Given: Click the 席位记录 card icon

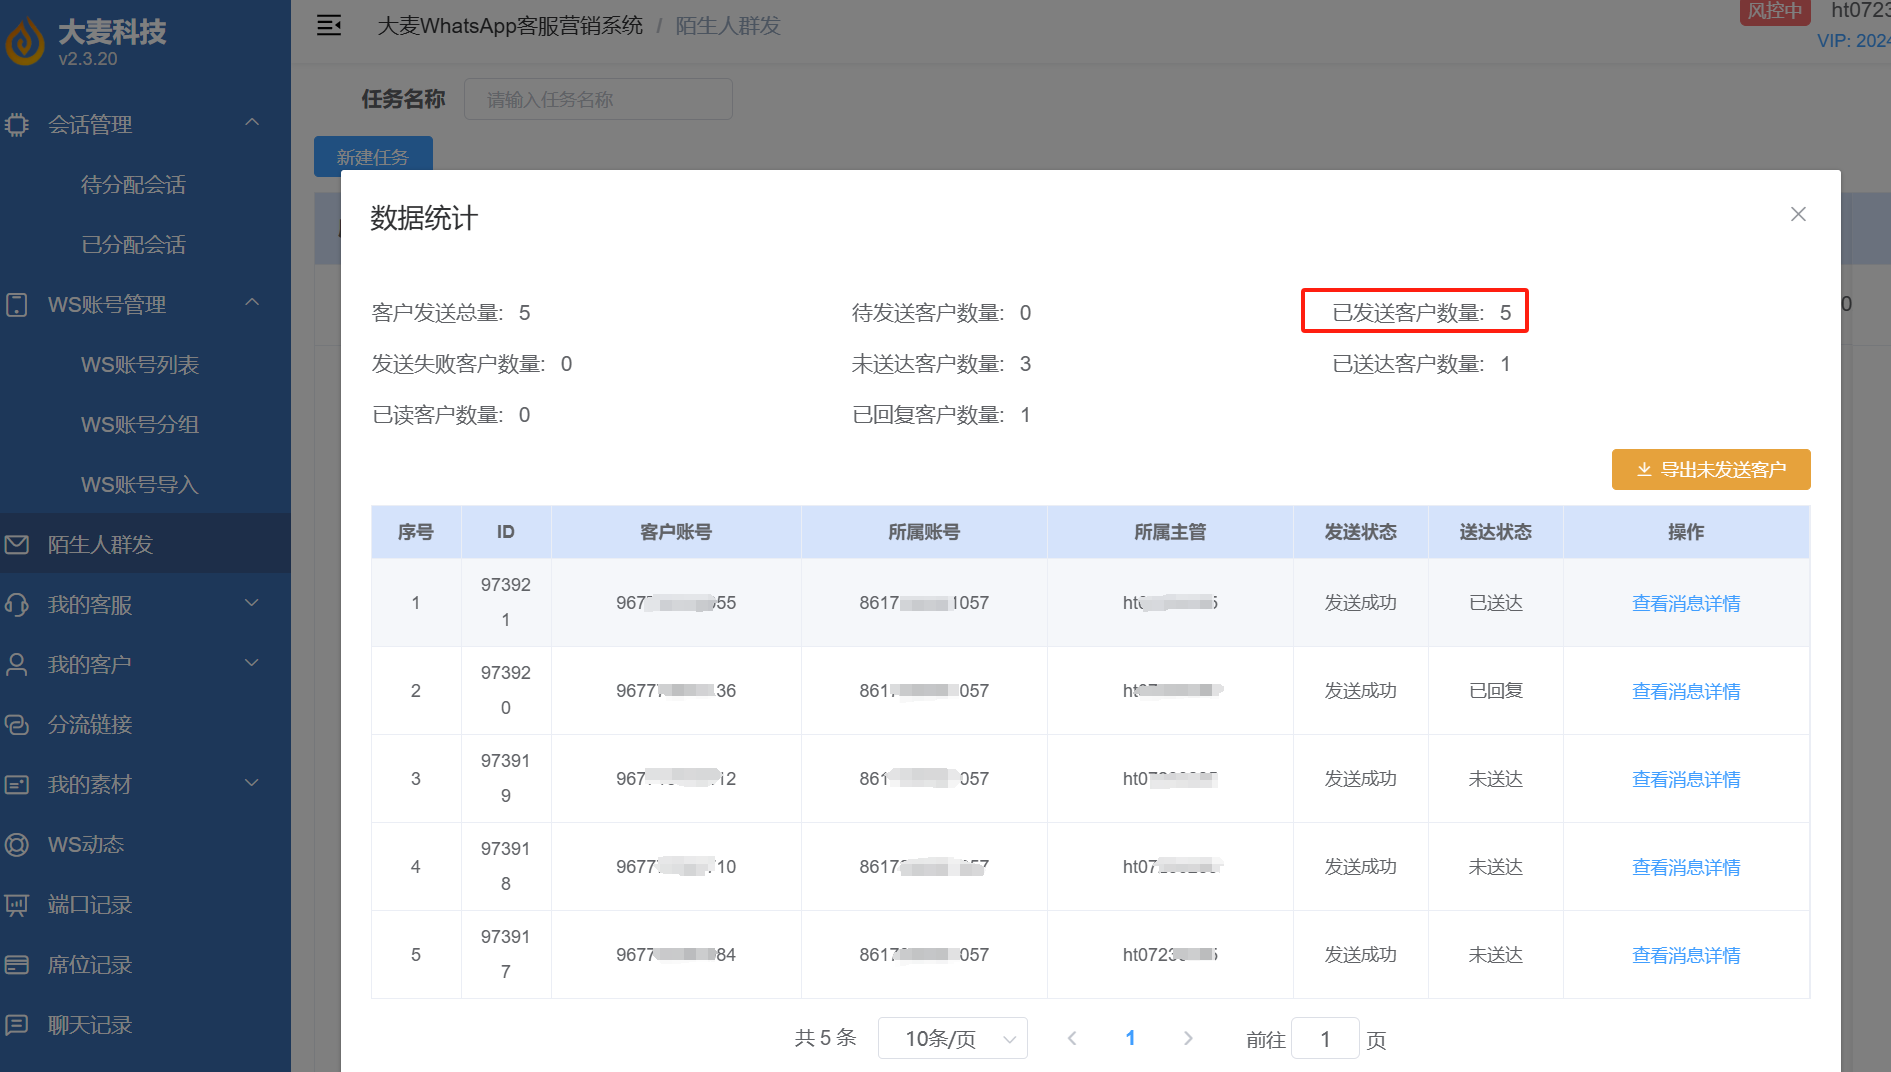Looking at the screenshot, I should click(x=17, y=965).
